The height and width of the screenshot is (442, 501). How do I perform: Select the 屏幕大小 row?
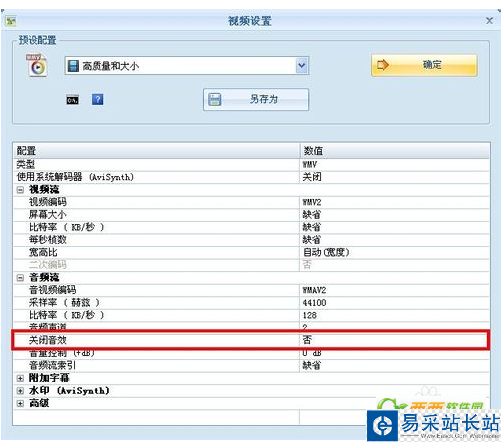click(251, 215)
